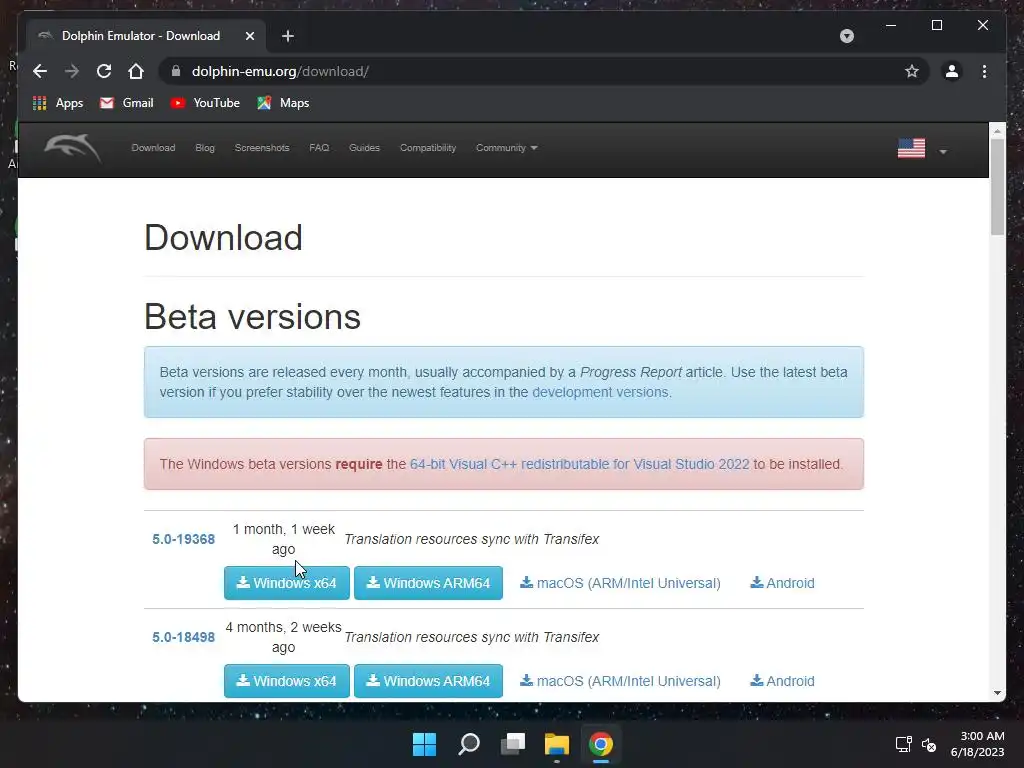Click the browser forward arrow

pyautogui.click(x=72, y=71)
